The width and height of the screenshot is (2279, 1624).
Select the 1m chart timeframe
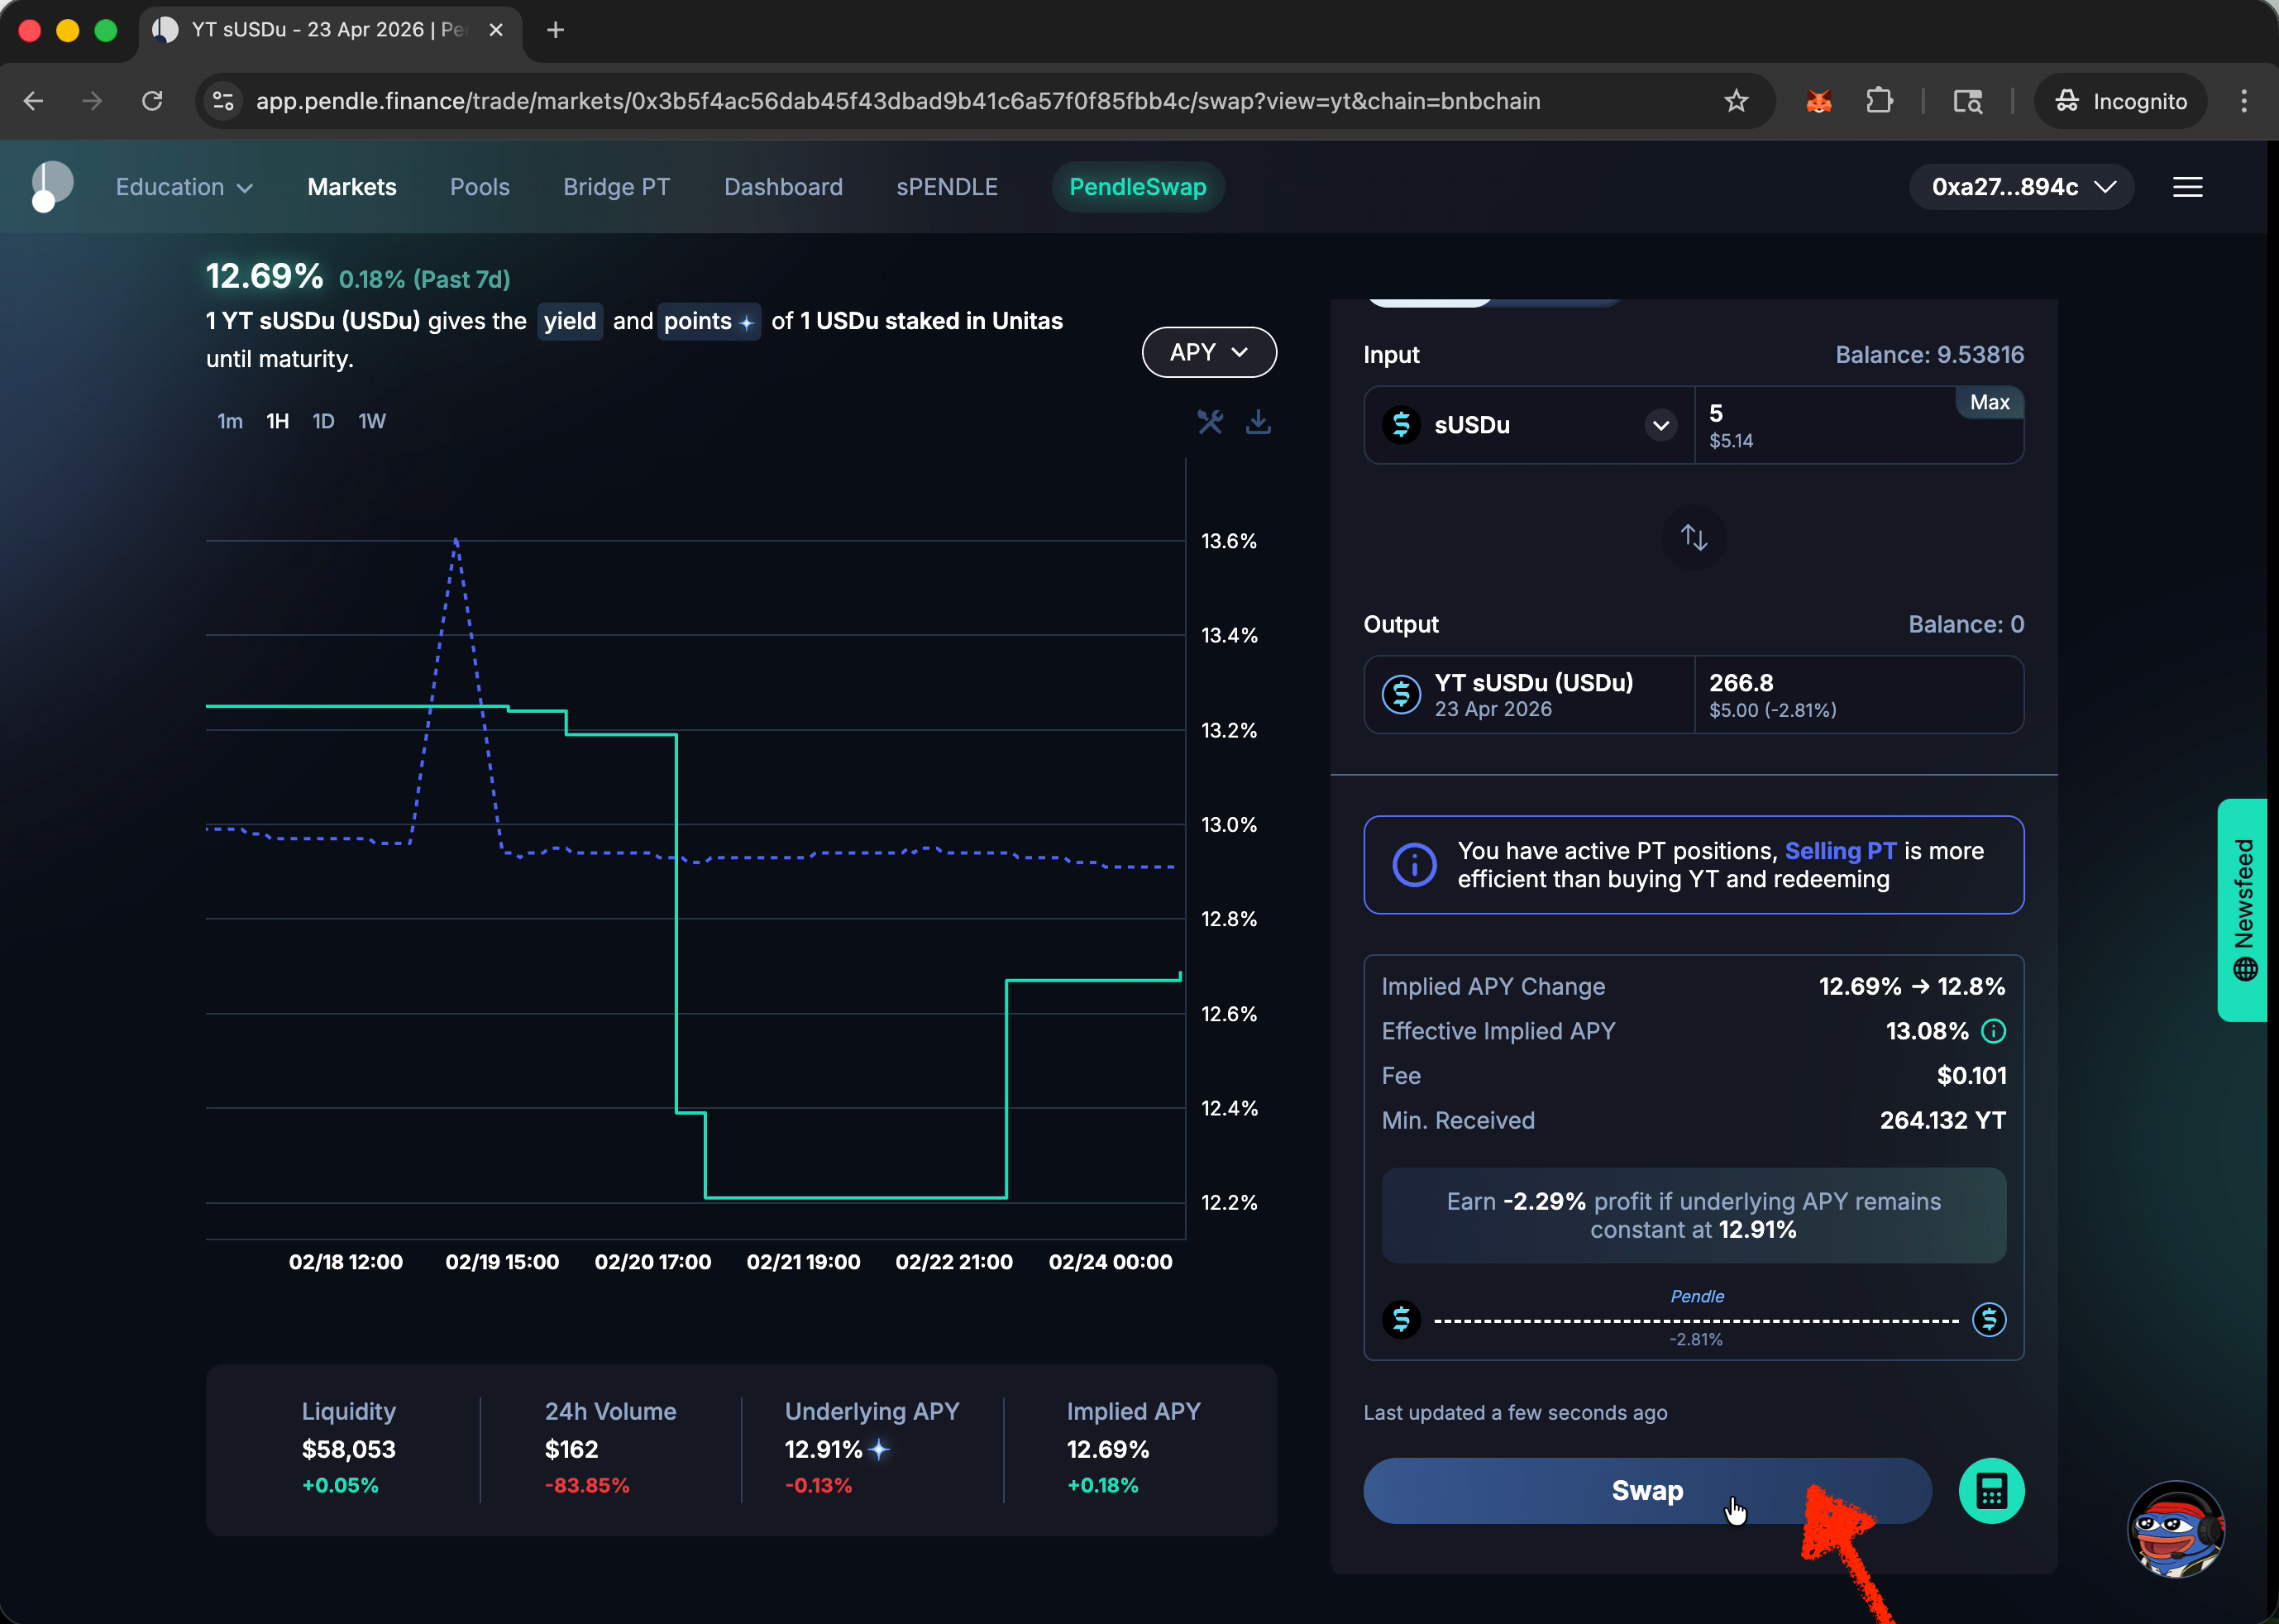point(230,421)
